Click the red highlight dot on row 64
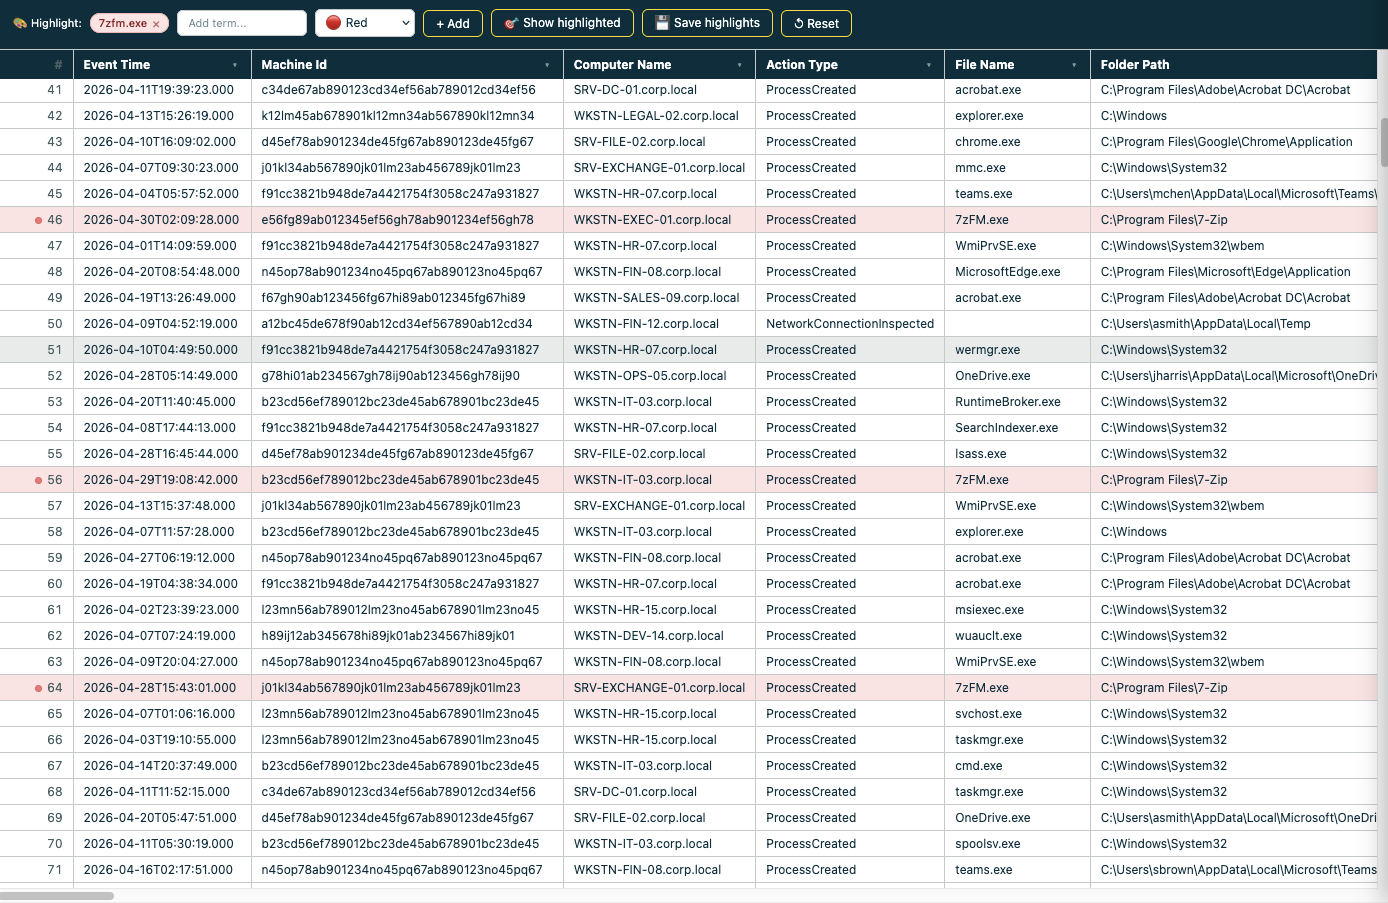 click(x=38, y=688)
